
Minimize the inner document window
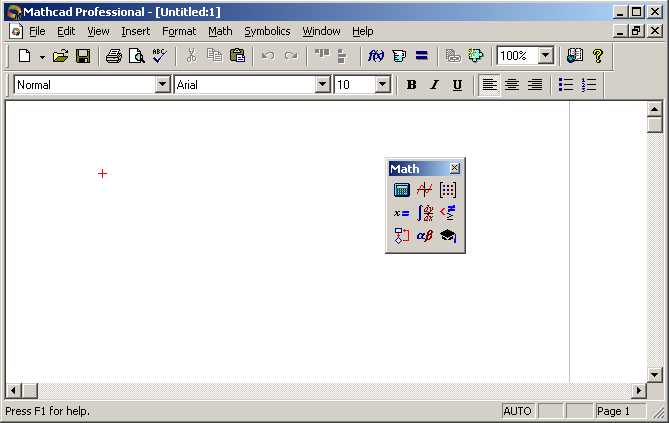(x=620, y=31)
